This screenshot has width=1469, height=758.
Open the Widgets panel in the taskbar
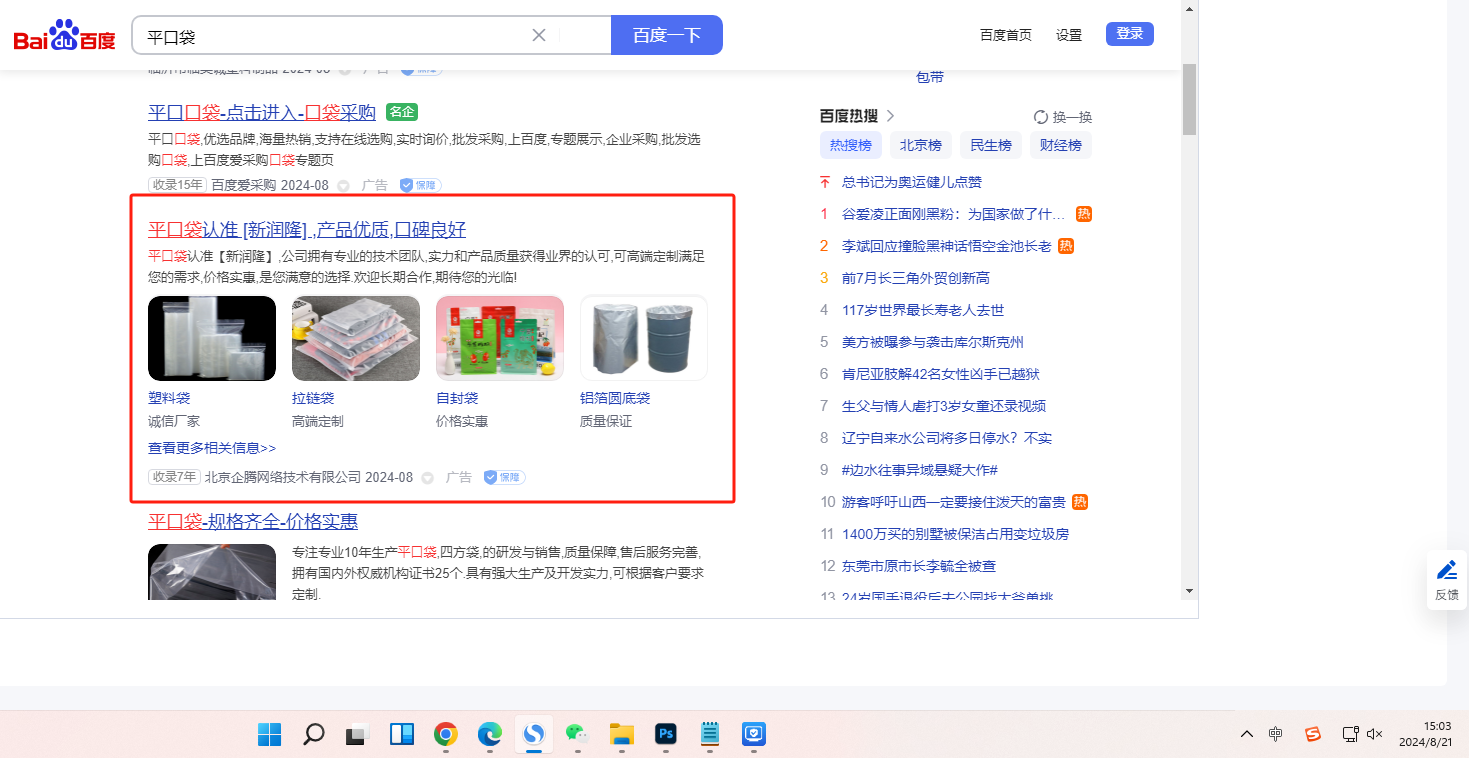[402, 735]
